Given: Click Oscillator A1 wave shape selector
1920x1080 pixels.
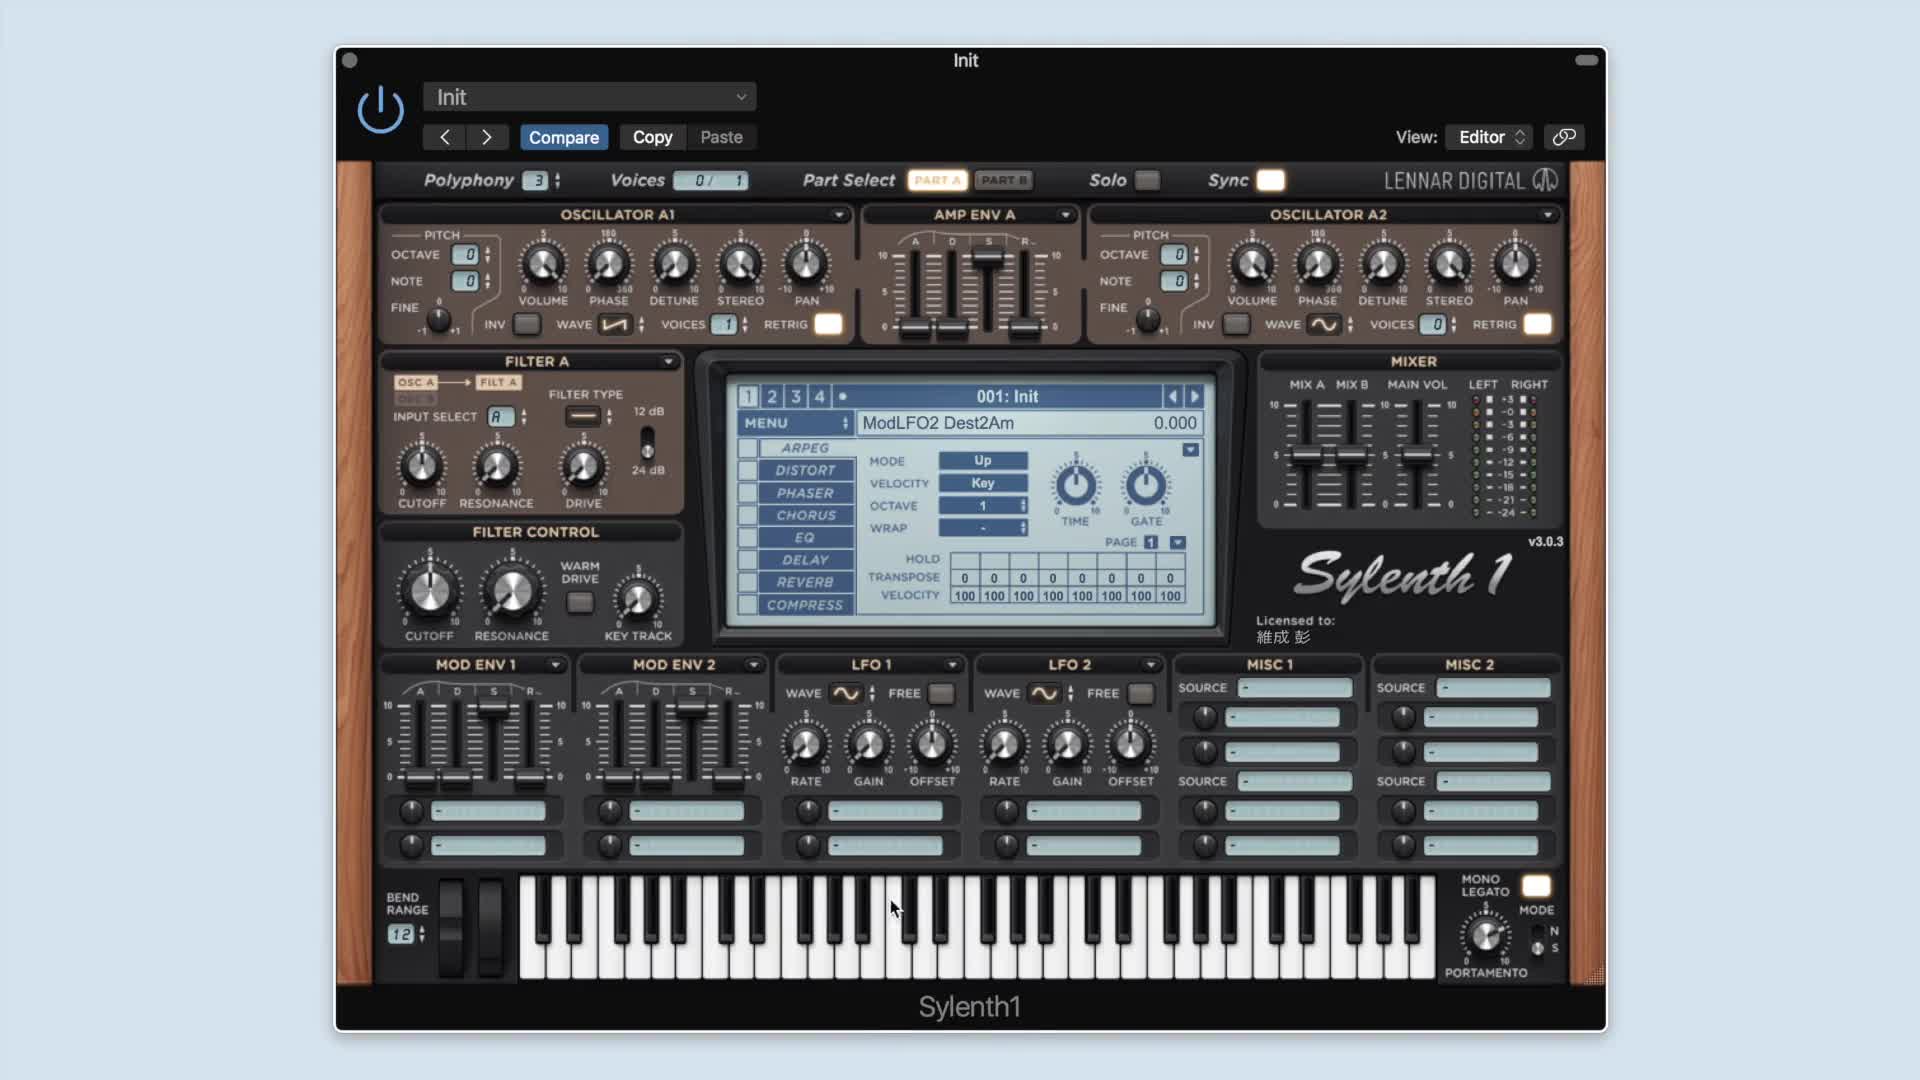Looking at the screenshot, I should [614, 324].
